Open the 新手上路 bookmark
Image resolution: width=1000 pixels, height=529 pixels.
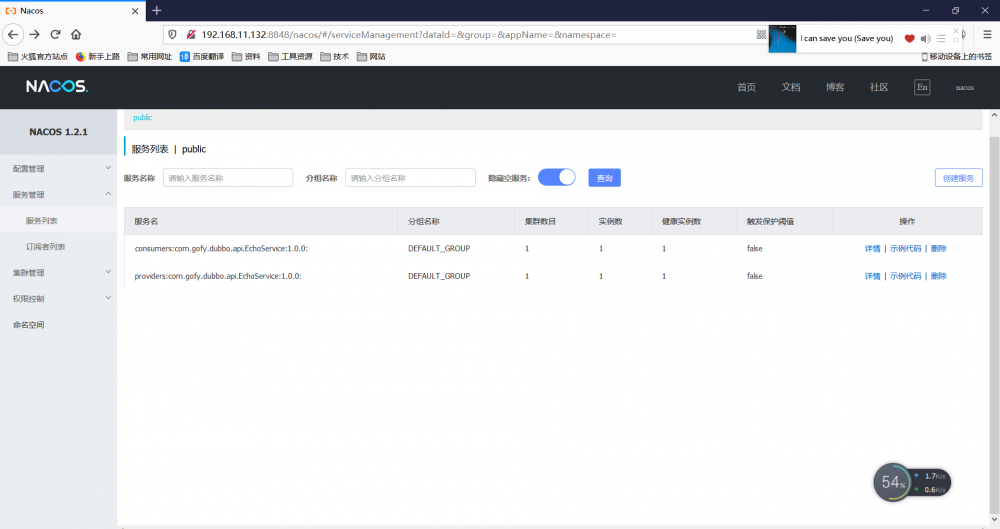click(98, 56)
